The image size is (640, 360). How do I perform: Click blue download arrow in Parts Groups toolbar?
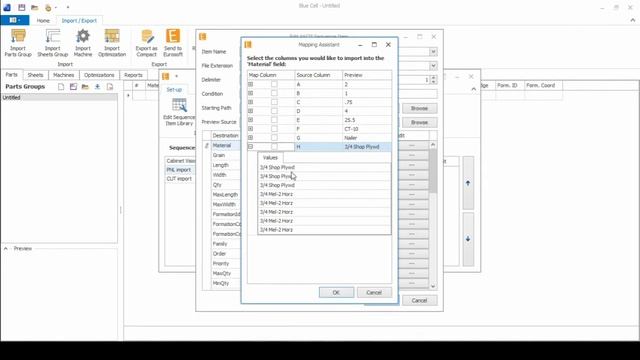tap(97, 87)
